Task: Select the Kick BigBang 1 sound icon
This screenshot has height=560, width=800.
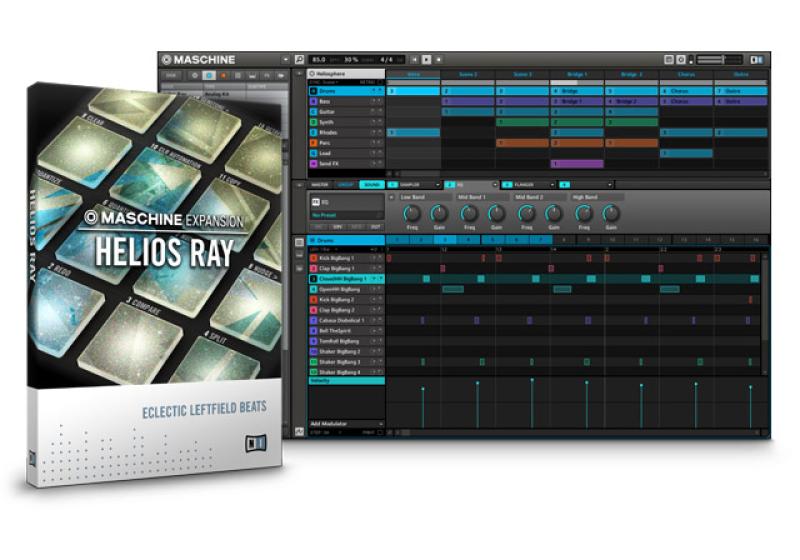Action: [x=314, y=259]
